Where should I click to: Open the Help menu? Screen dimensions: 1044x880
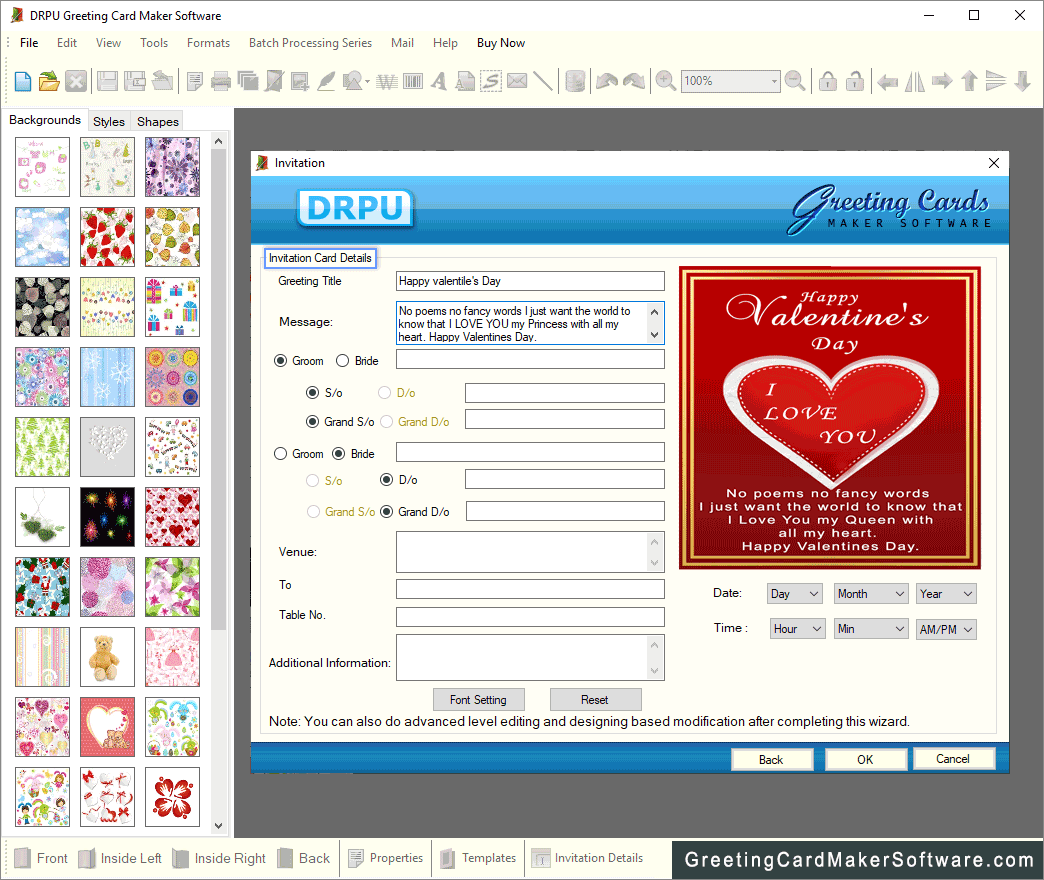coord(445,43)
